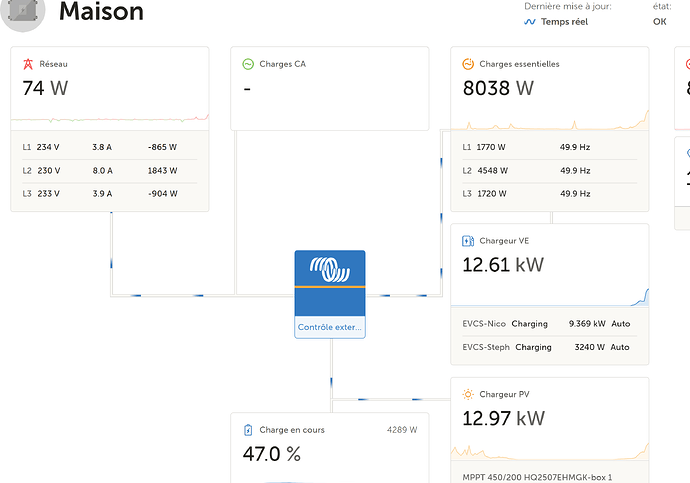Click the 4289 W battery charge power
Screen dimensions: 690x483
coord(402,430)
